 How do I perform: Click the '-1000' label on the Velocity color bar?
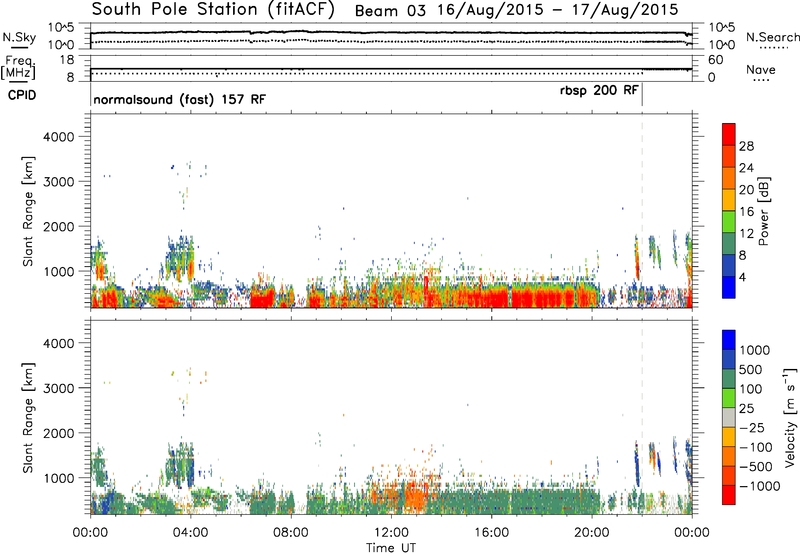(x=760, y=486)
